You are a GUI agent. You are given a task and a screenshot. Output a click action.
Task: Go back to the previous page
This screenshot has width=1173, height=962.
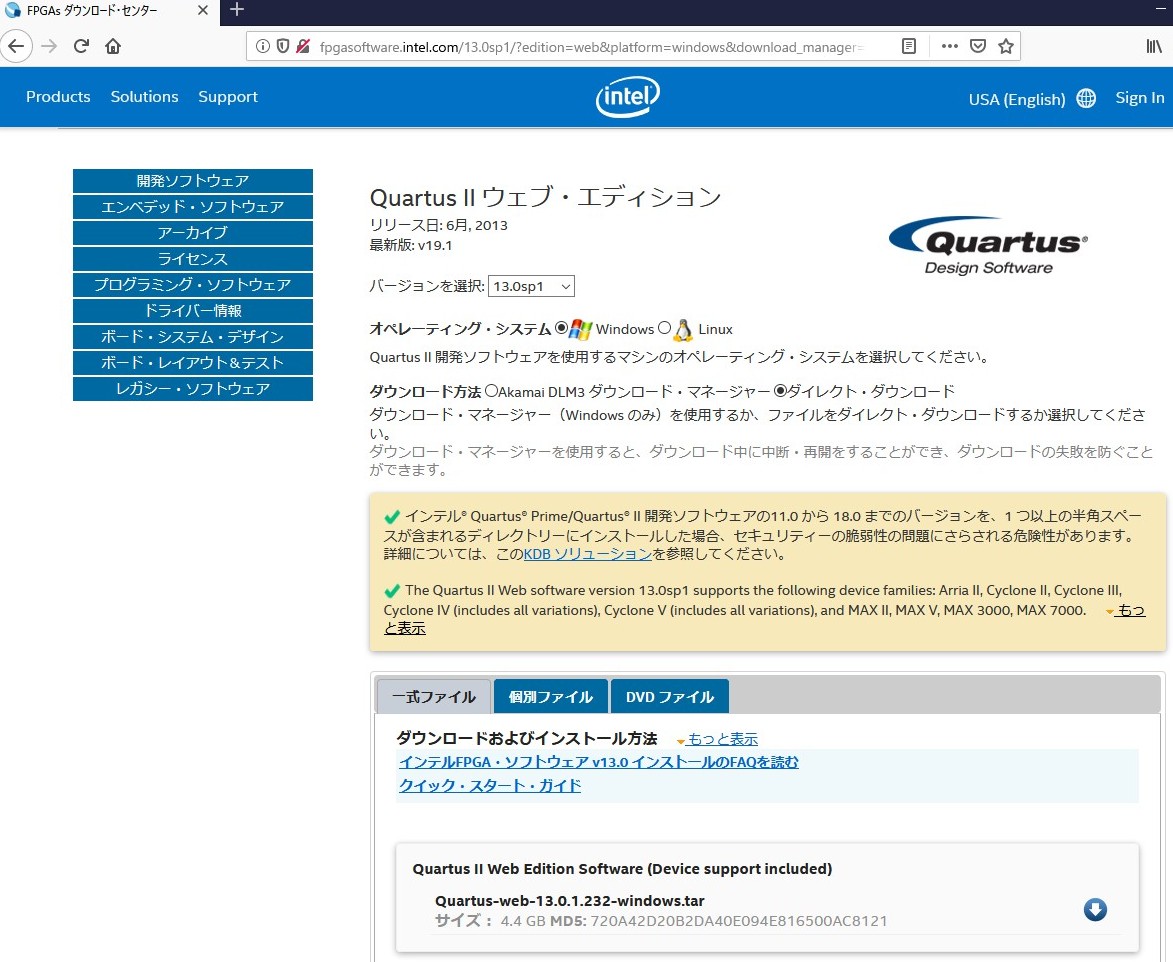pyautogui.click(x=16, y=46)
